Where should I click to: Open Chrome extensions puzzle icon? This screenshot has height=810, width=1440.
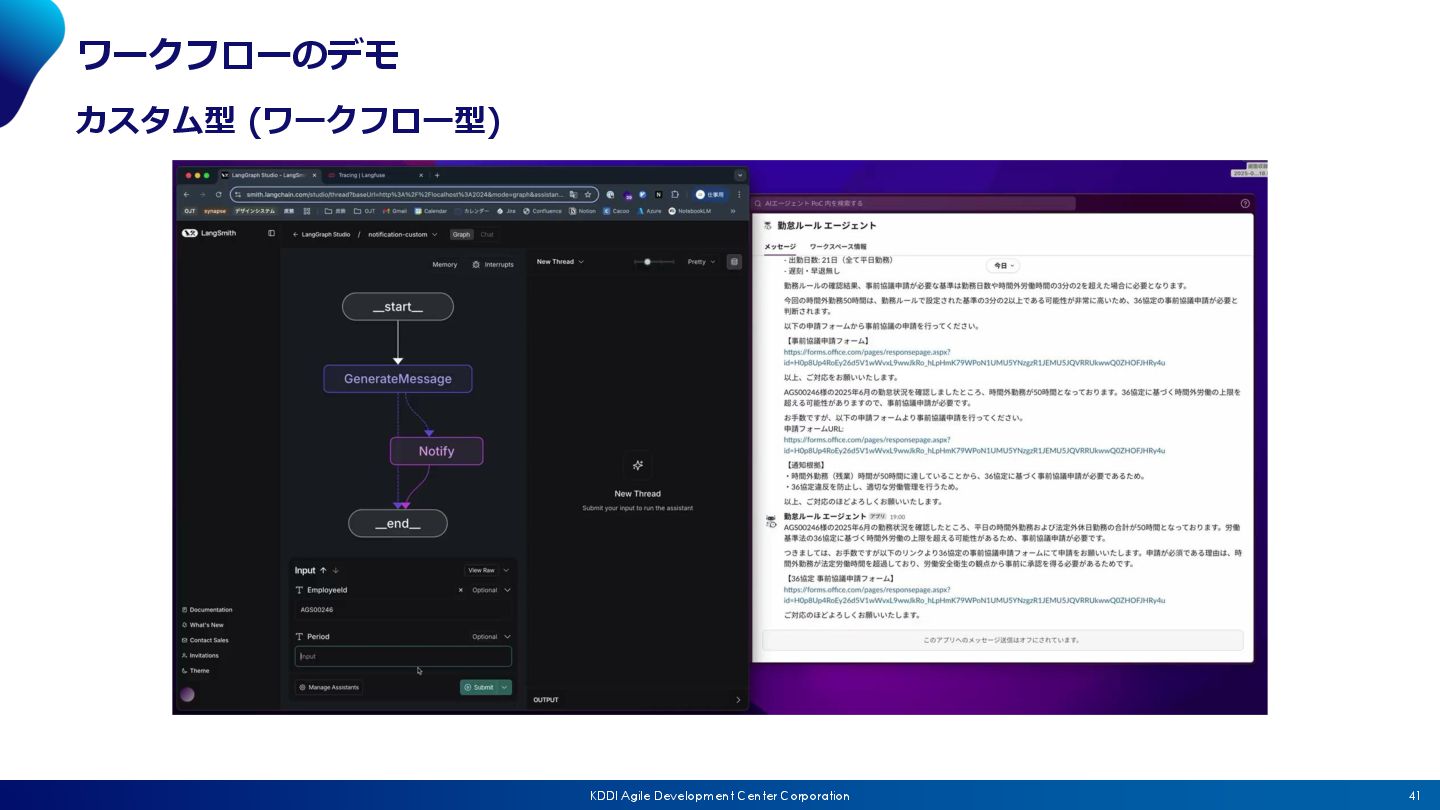click(x=675, y=194)
